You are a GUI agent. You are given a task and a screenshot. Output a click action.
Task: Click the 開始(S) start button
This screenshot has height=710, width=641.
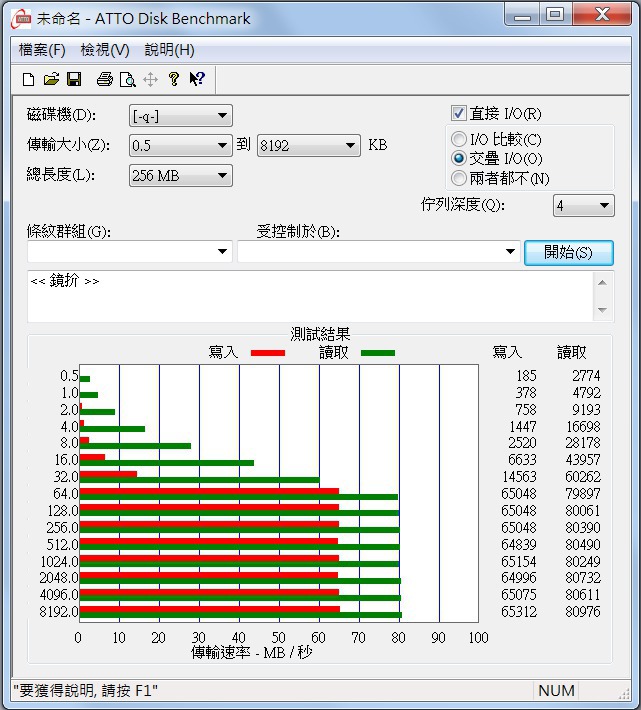coord(569,253)
